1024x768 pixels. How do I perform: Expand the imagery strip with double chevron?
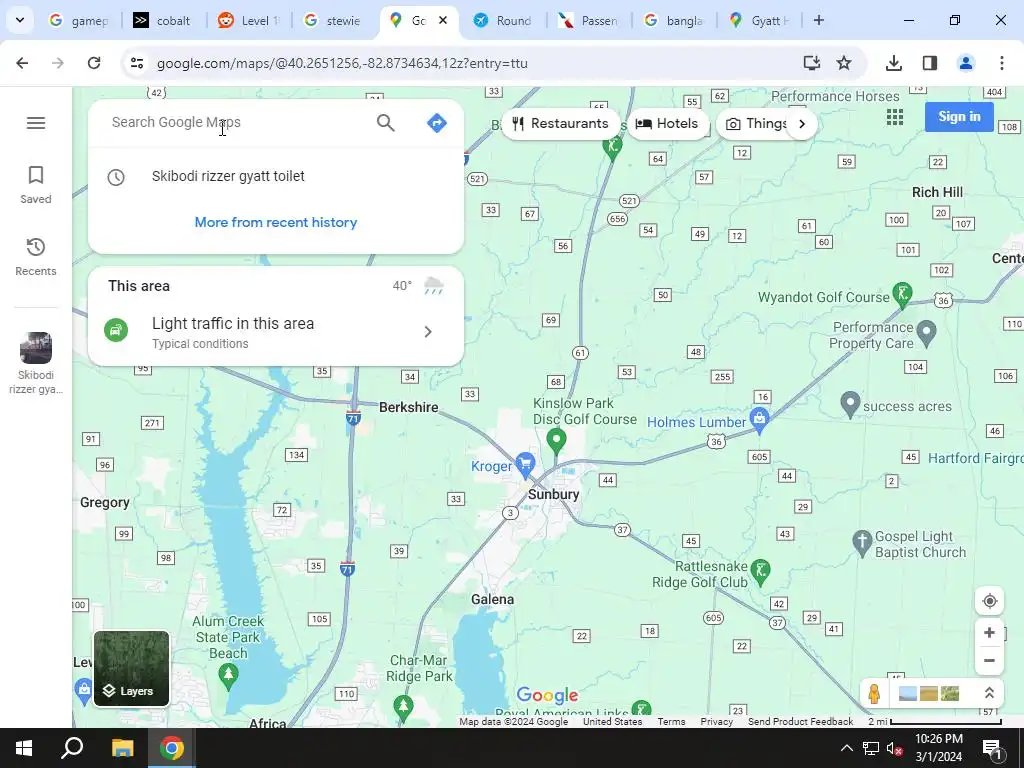click(x=989, y=693)
